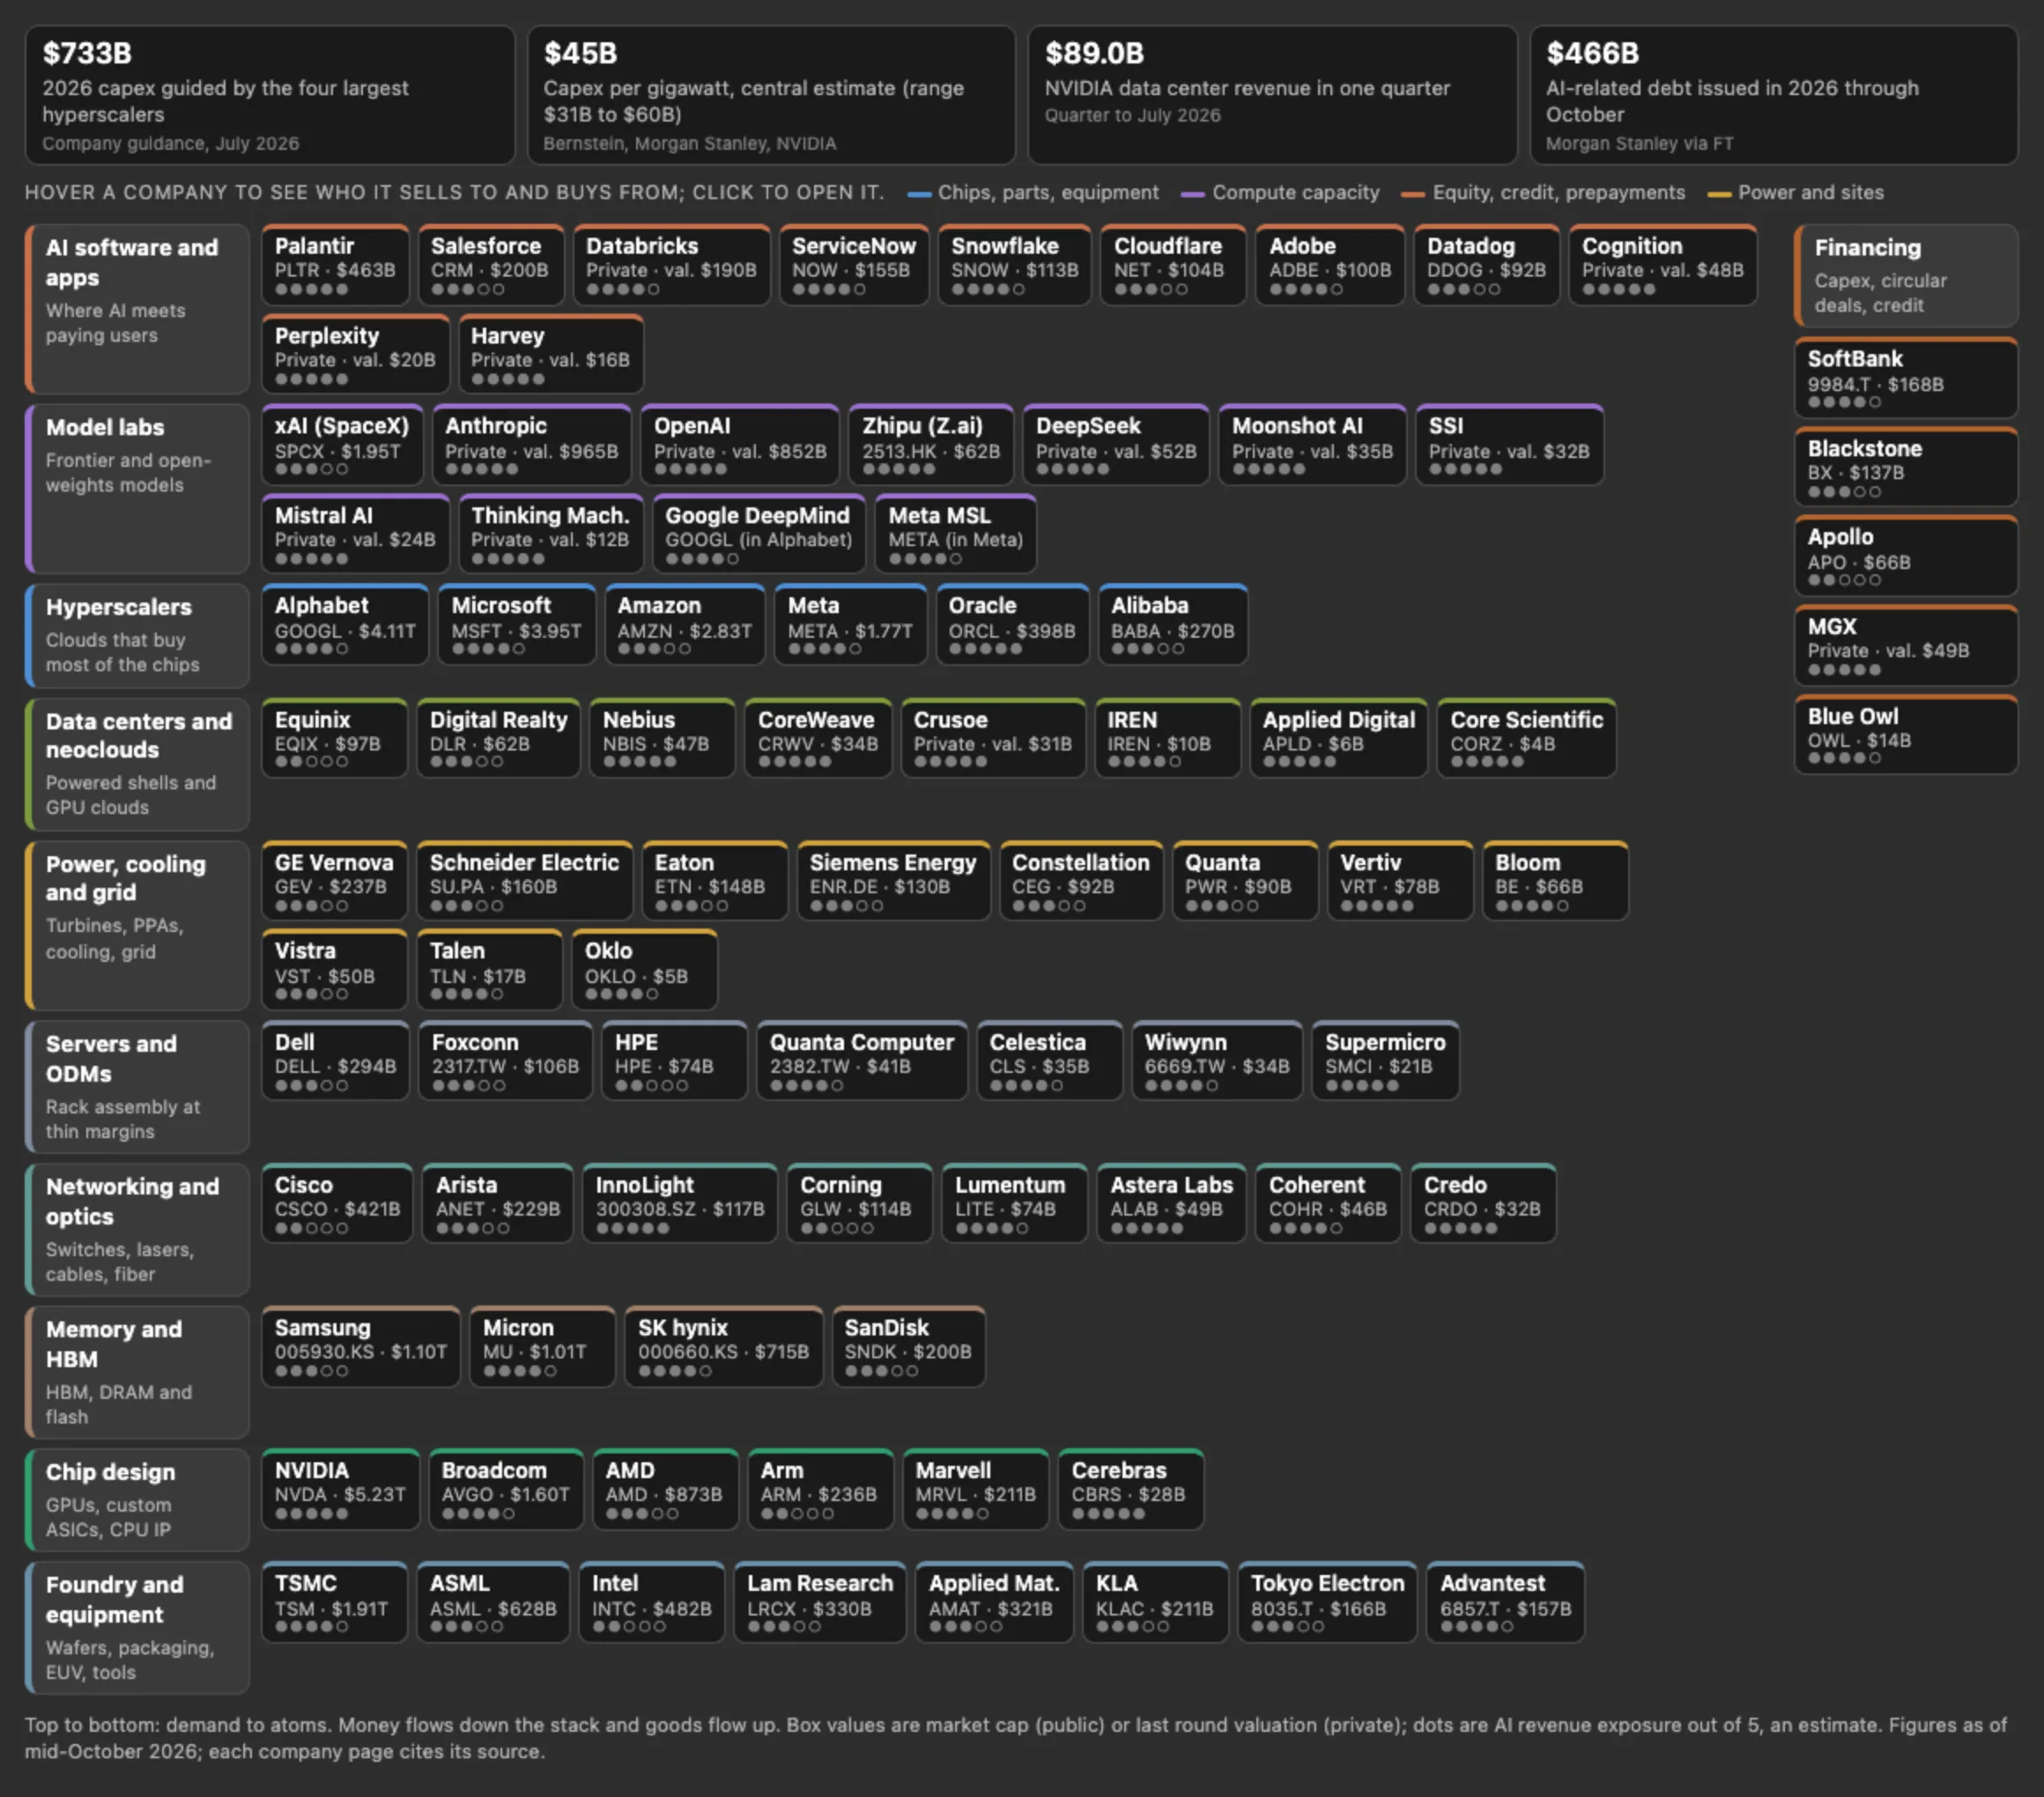2044x1797 pixels.
Task: Select the Supermicro servers card
Action: pyautogui.click(x=1385, y=1061)
